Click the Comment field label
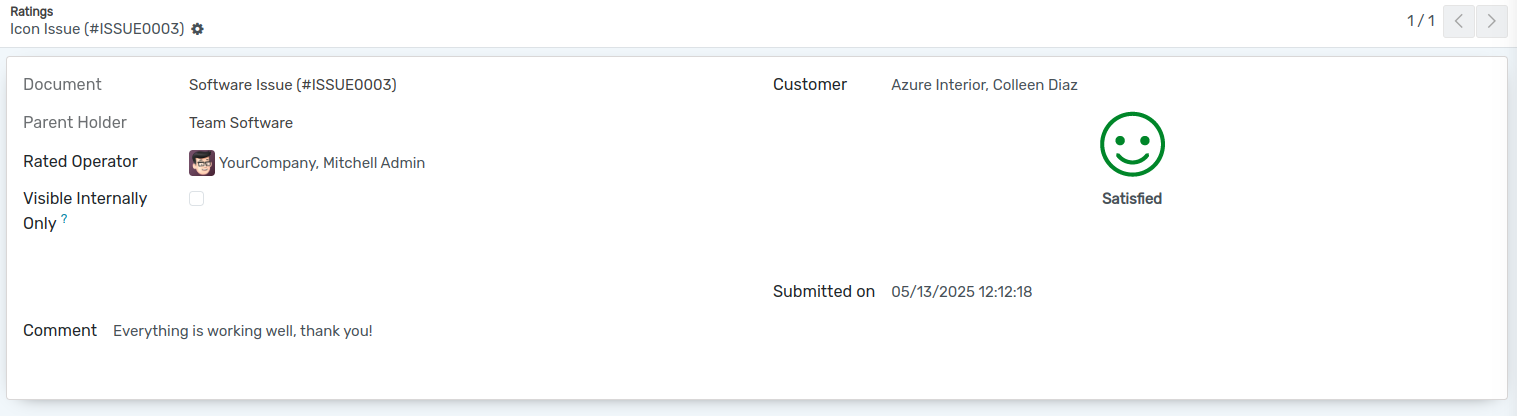 coord(60,330)
